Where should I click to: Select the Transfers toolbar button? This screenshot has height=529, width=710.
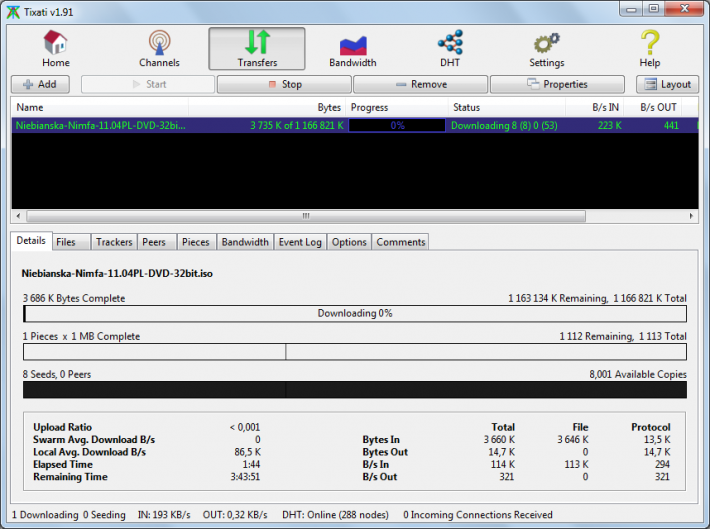(x=257, y=48)
